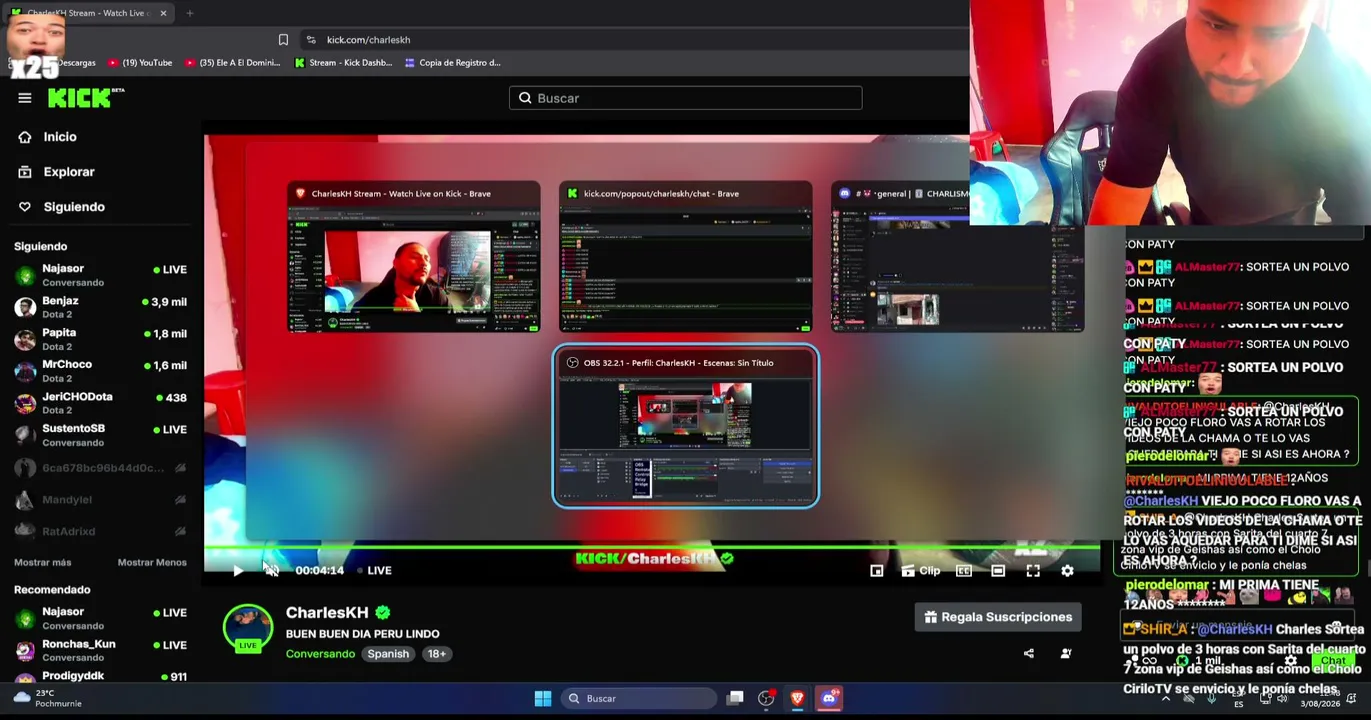
Task: Open Brave browser taskbar icon
Action: (797, 699)
